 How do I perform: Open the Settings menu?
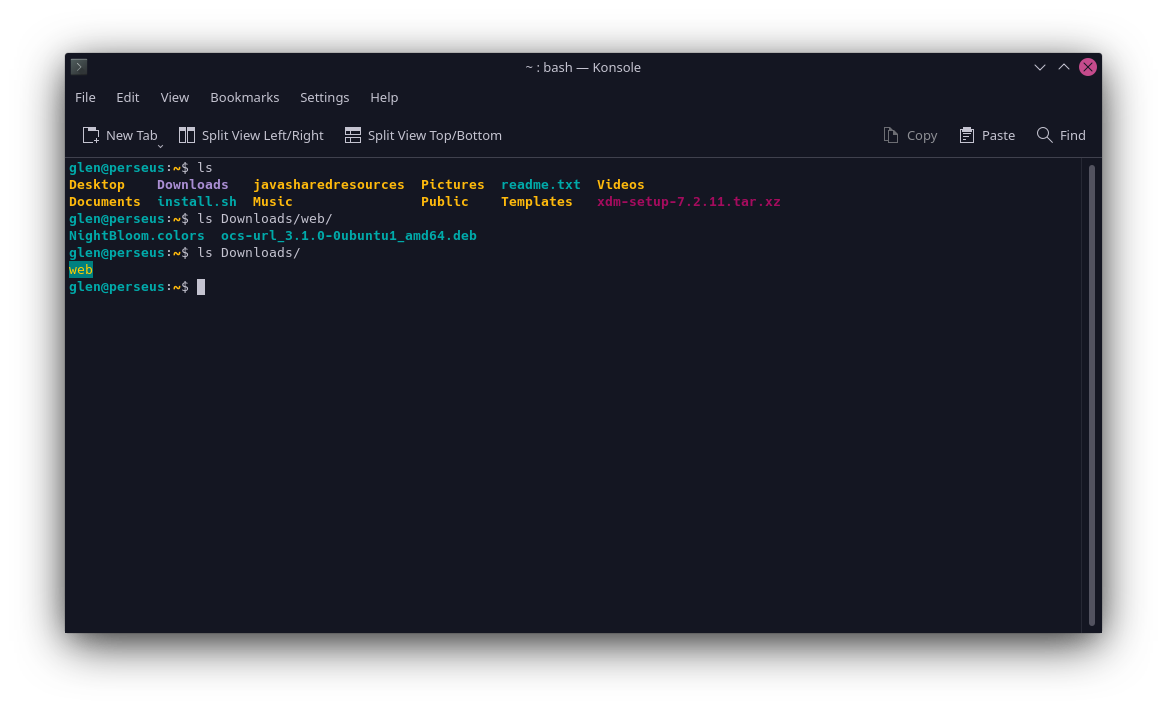tap(324, 97)
